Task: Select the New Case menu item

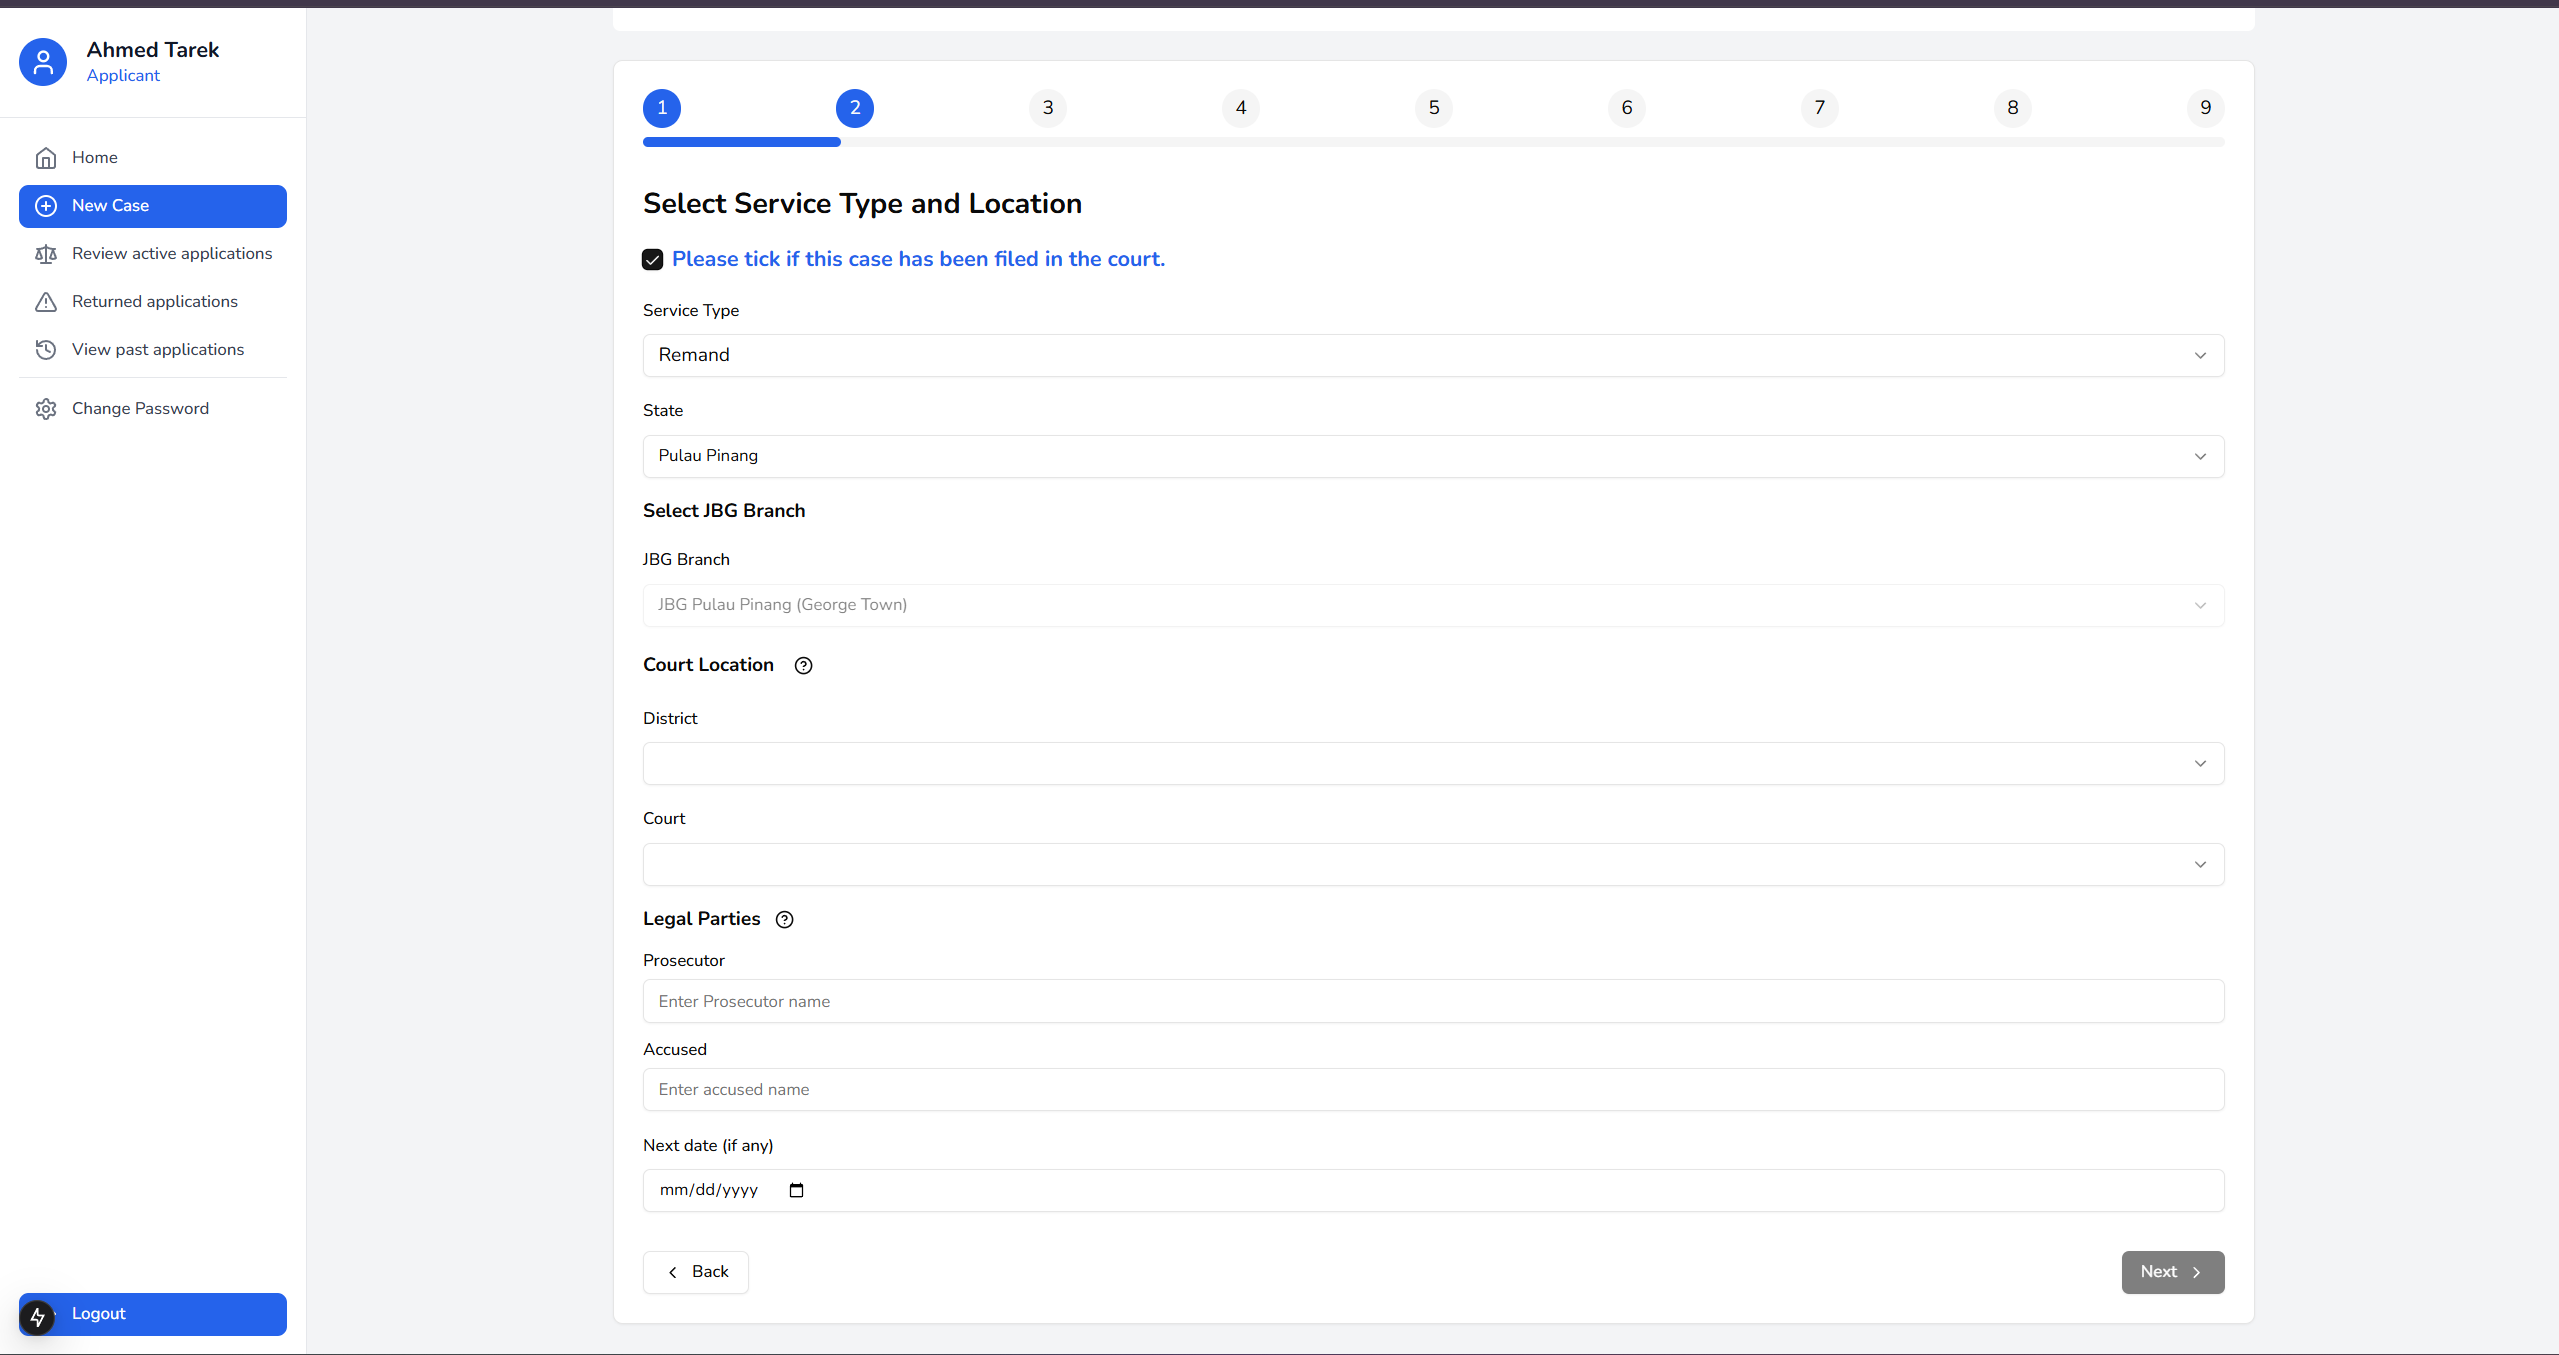Action: [x=152, y=206]
